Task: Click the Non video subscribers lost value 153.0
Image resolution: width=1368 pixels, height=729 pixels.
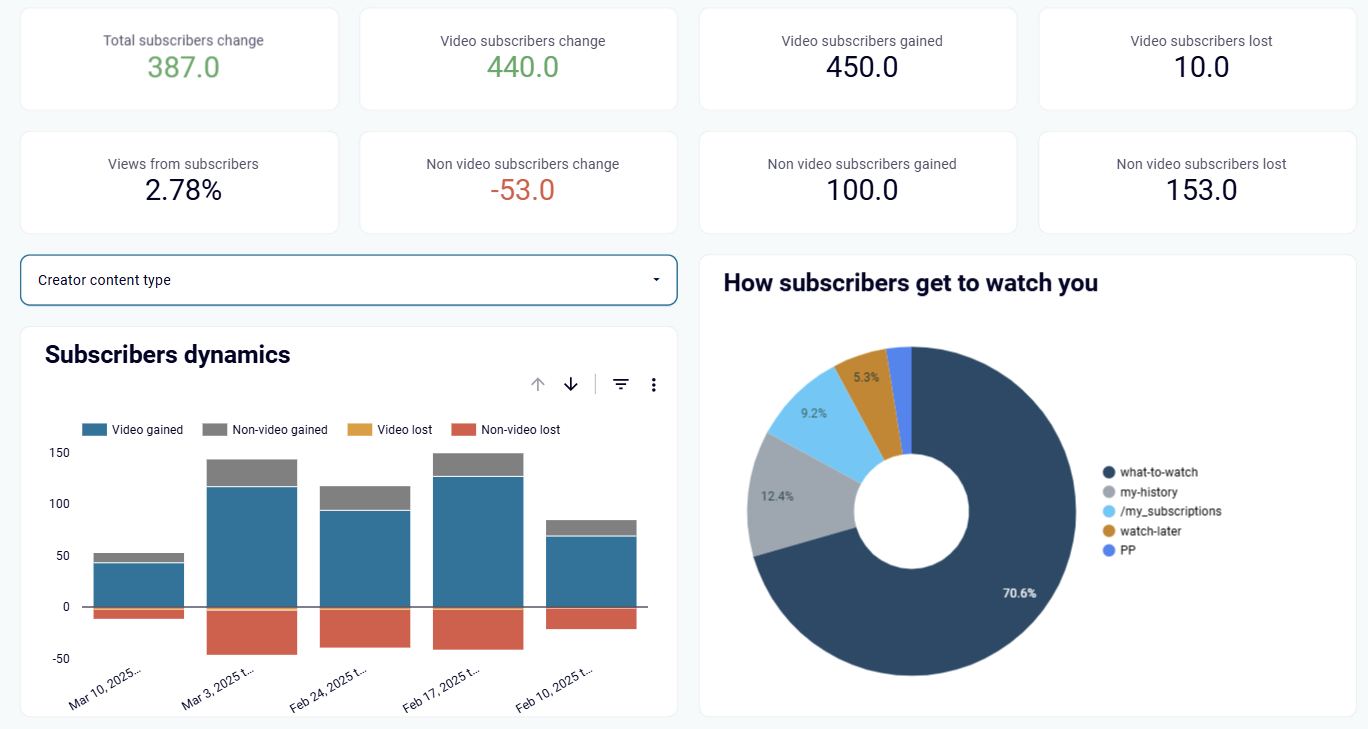Action: [1202, 190]
